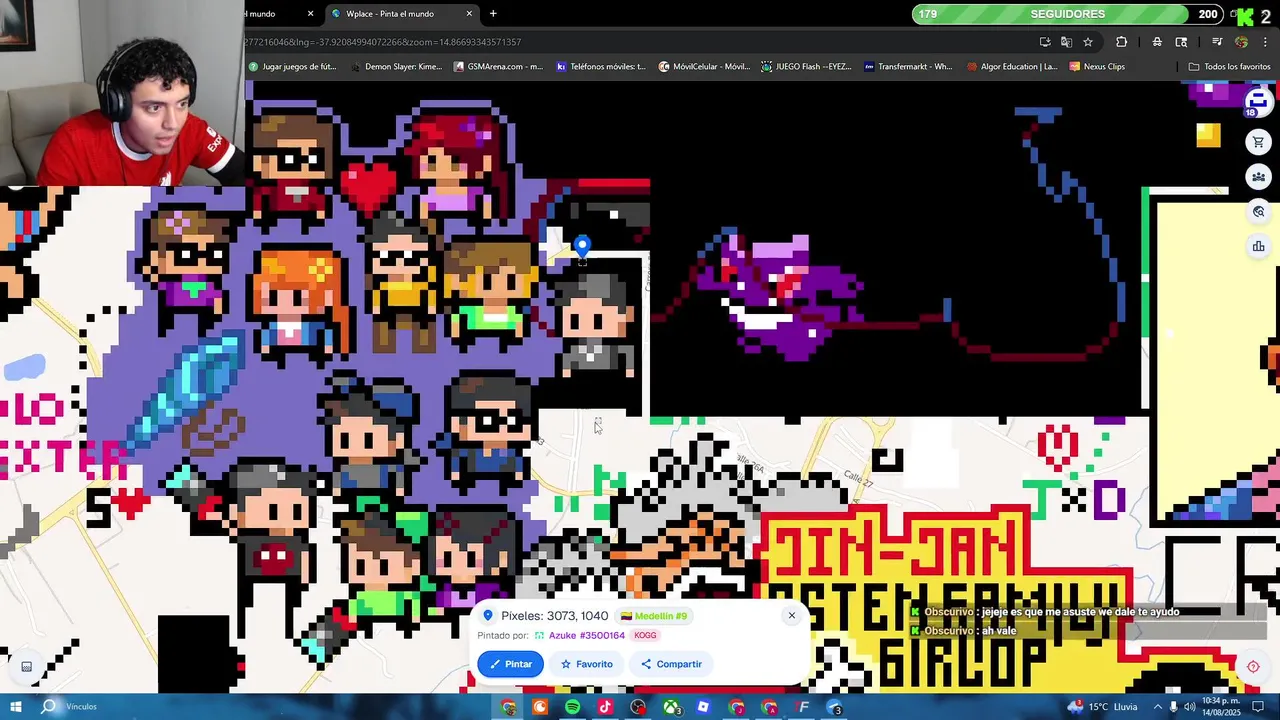The height and width of the screenshot is (720, 1280).
Task: Open the Algor Education bookmark
Action: click(1011, 67)
